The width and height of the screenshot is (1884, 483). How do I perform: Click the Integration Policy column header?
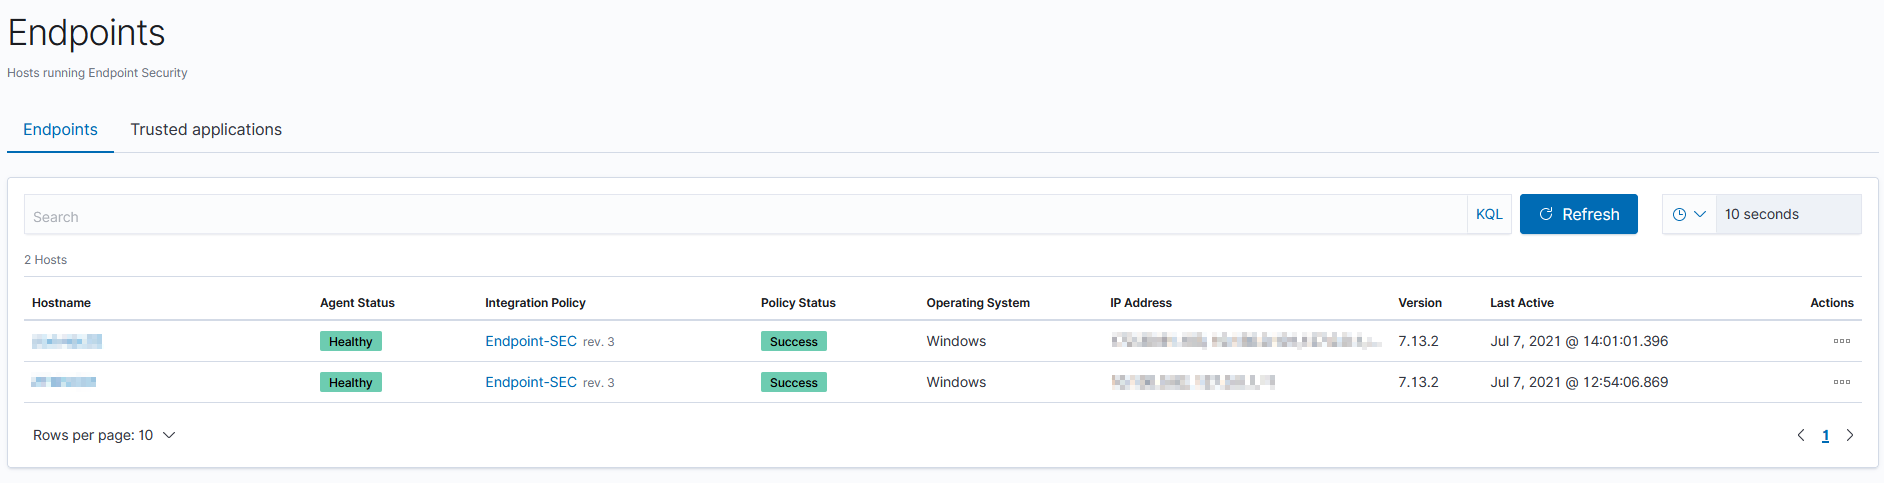point(535,303)
